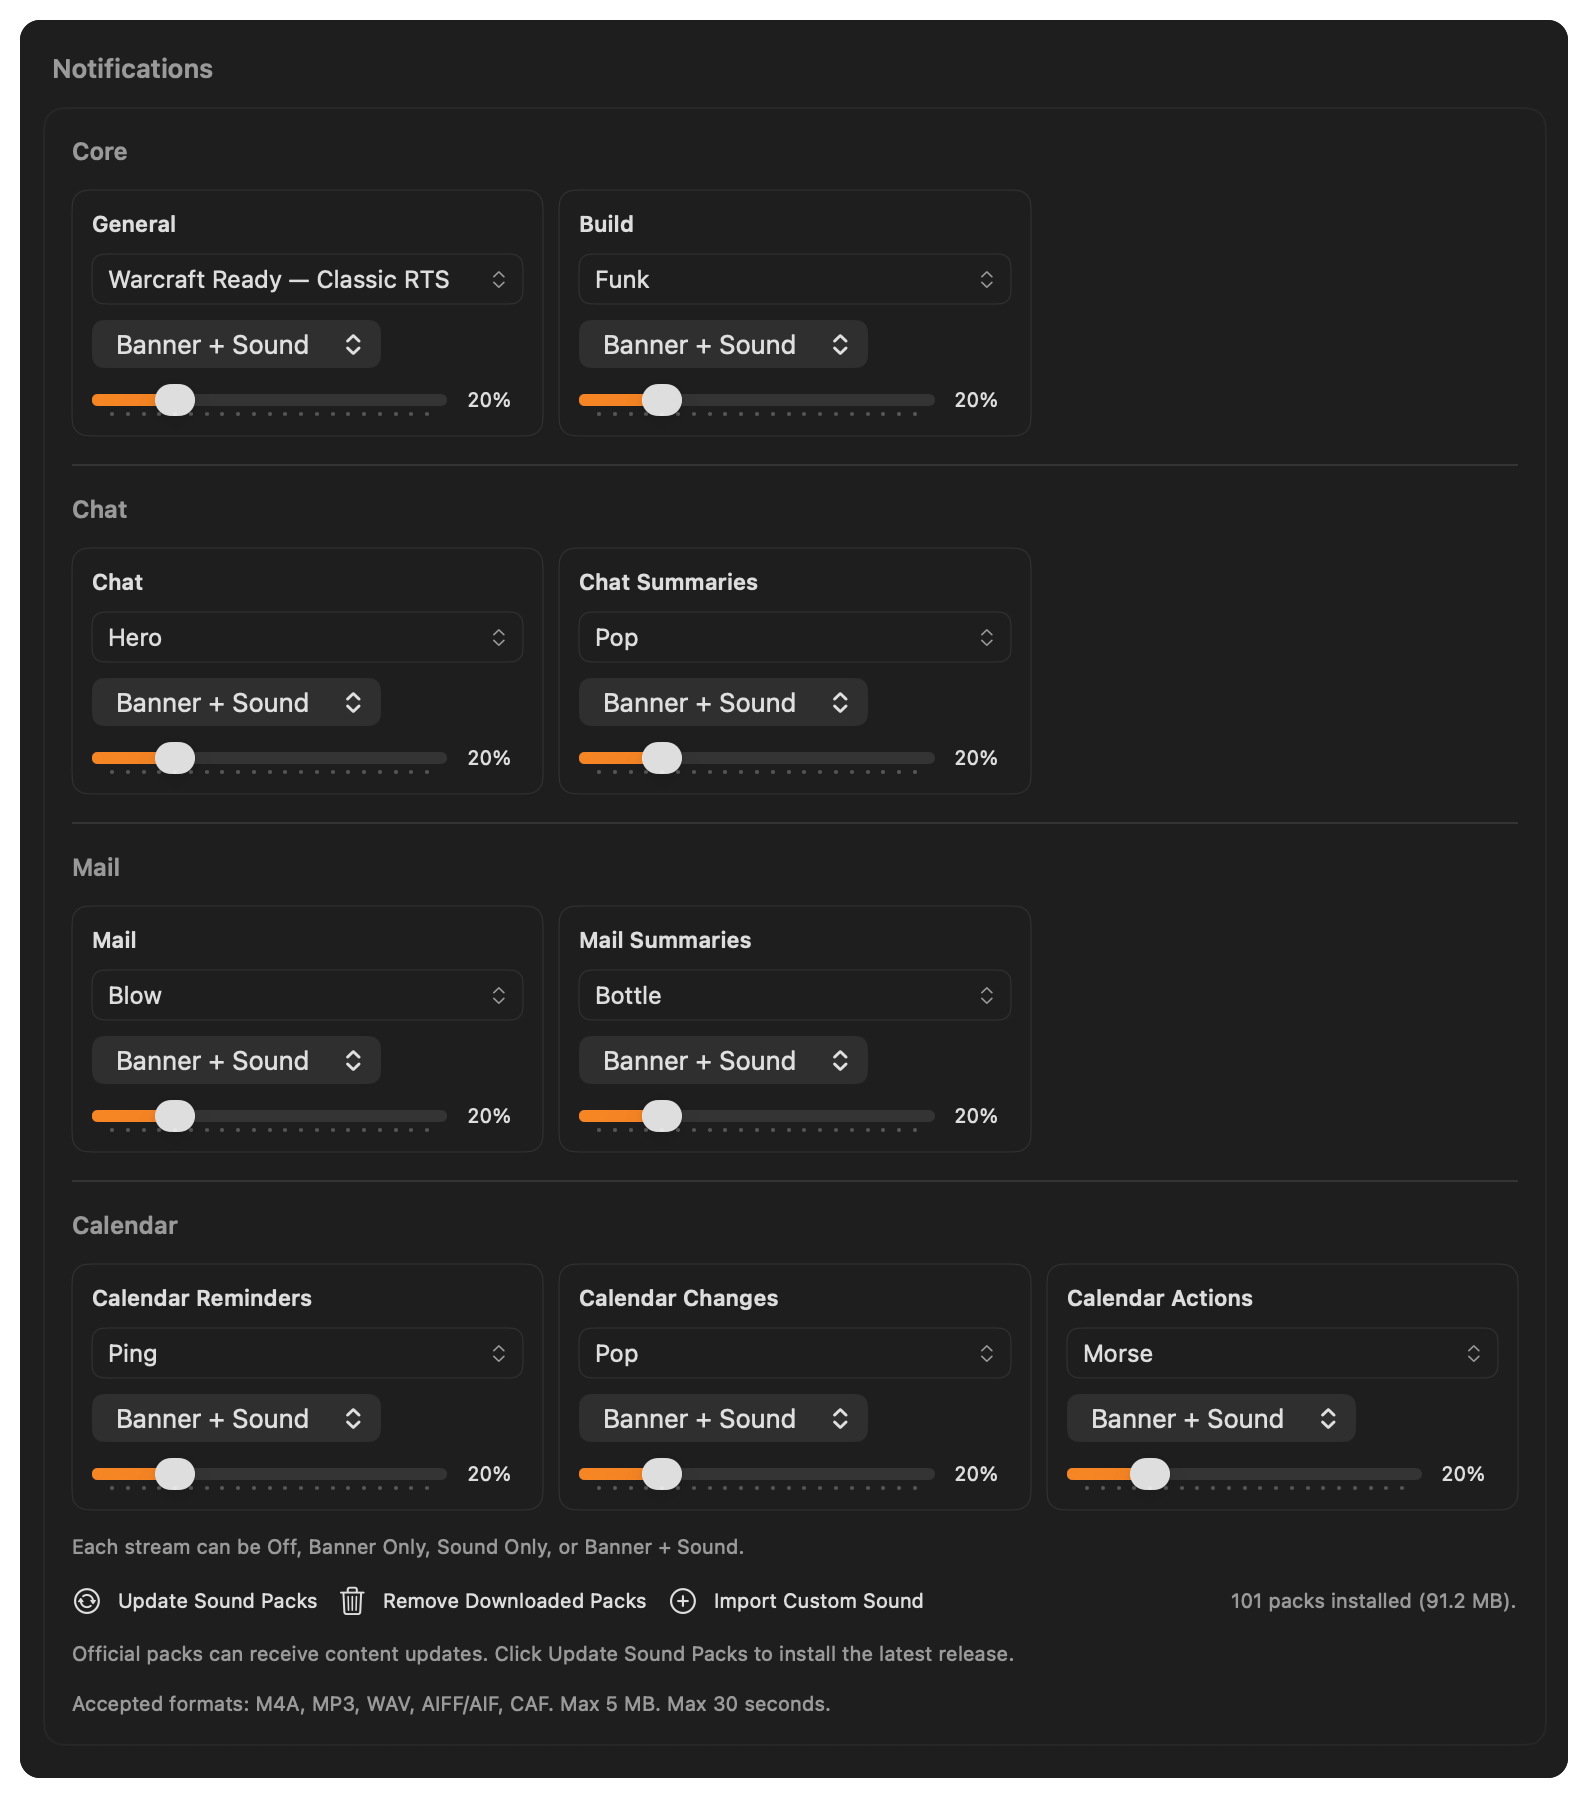The image size is (1588, 1798).
Task: Click the General 20% volume value
Action: 489,400
